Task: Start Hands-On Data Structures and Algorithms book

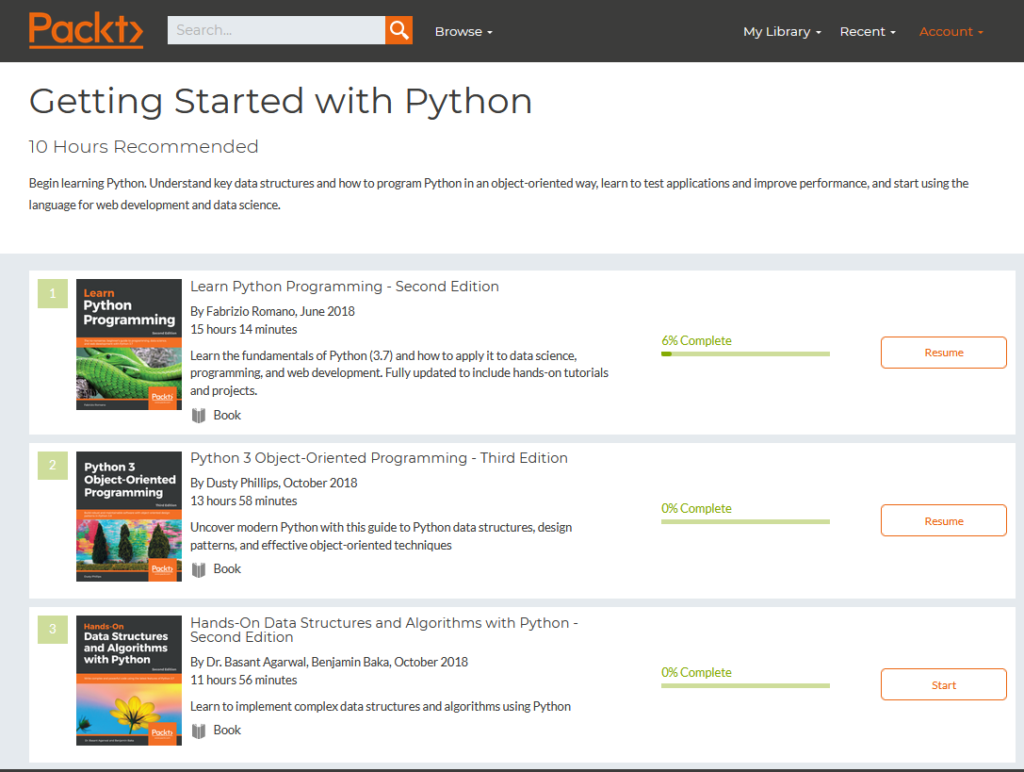Action: click(x=943, y=685)
